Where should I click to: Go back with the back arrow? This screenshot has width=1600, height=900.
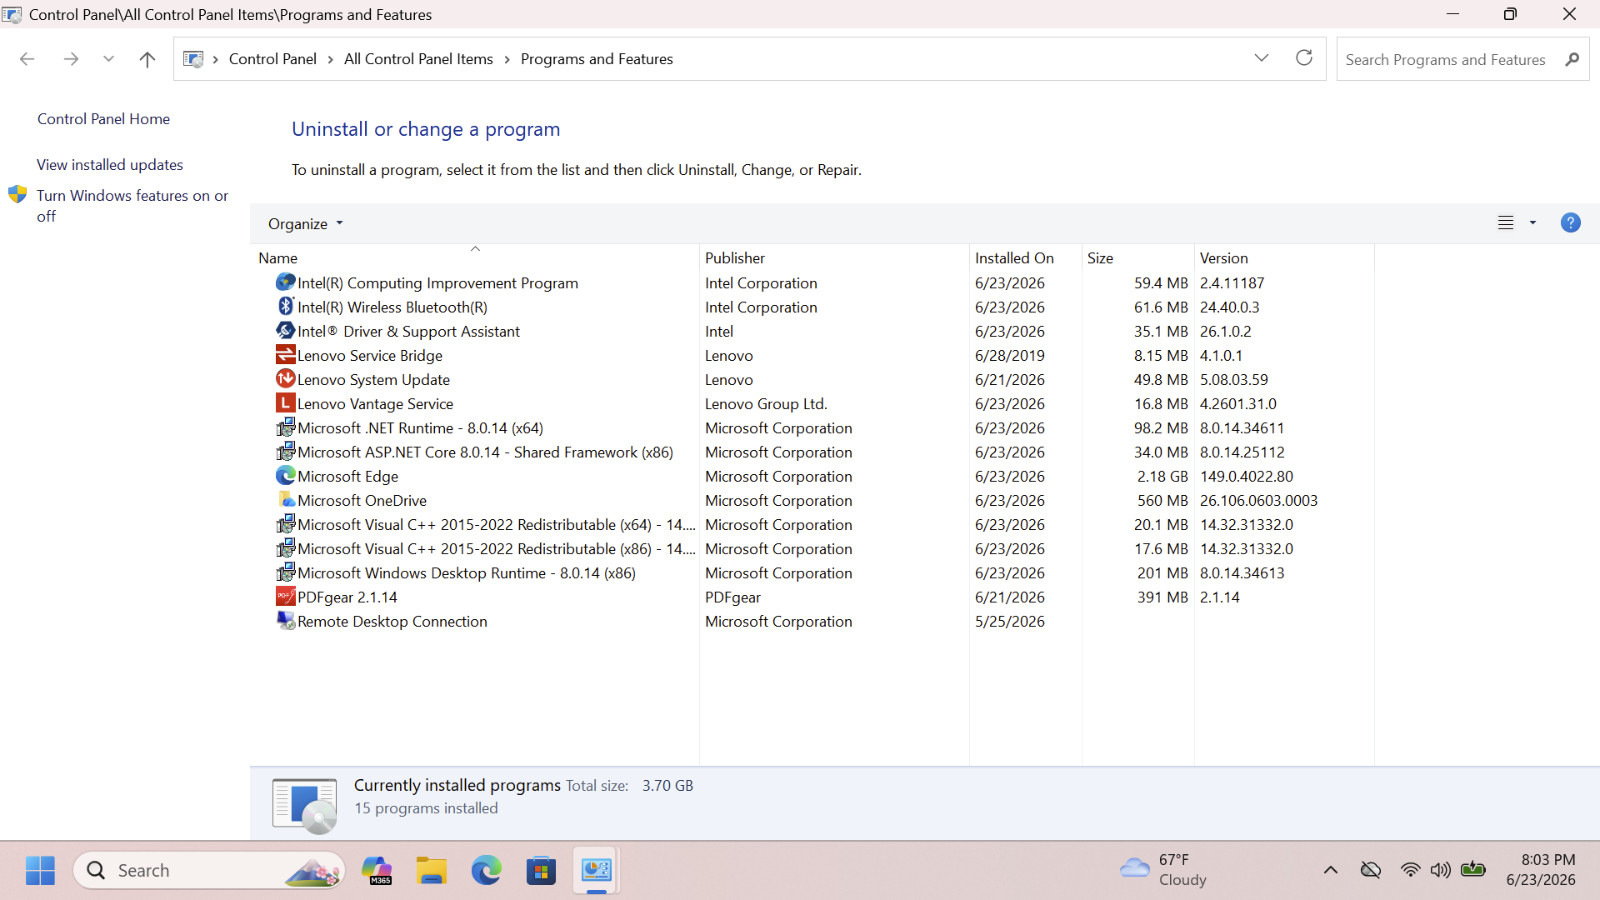click(27, 59)
